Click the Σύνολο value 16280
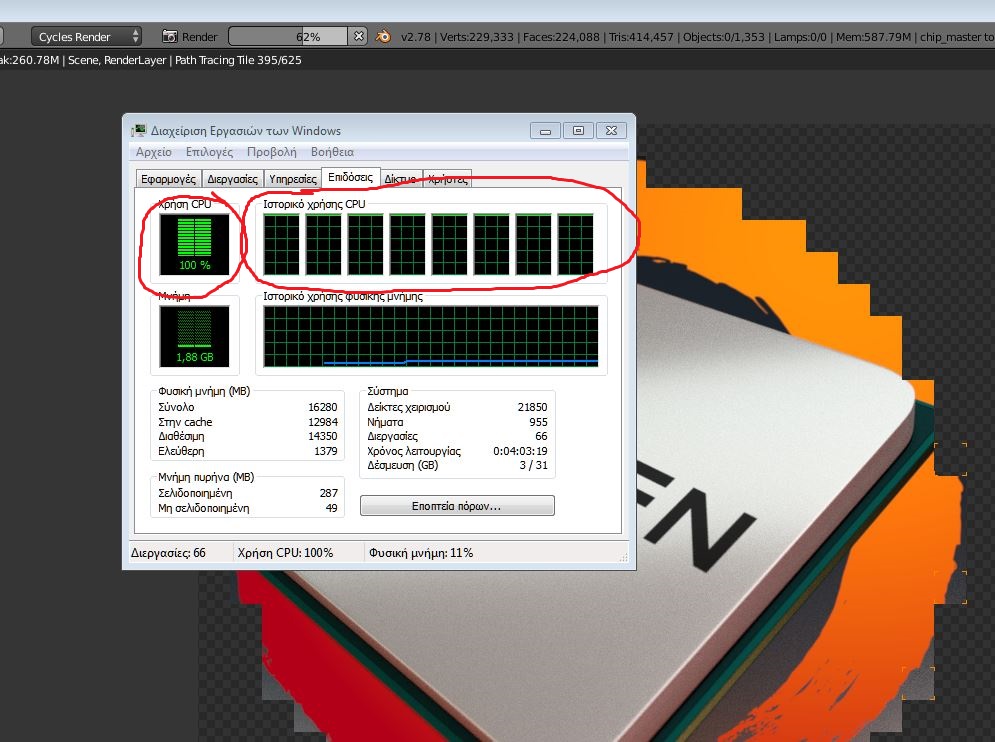This screenshot has height=742, width=995. point(322,407)
